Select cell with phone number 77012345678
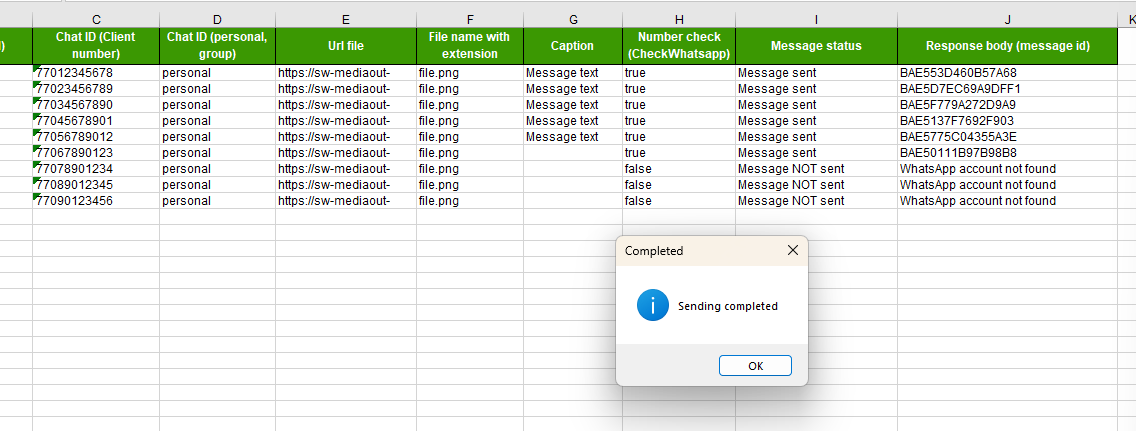This screenshot has height=431, width=1136. coord(96,73)
